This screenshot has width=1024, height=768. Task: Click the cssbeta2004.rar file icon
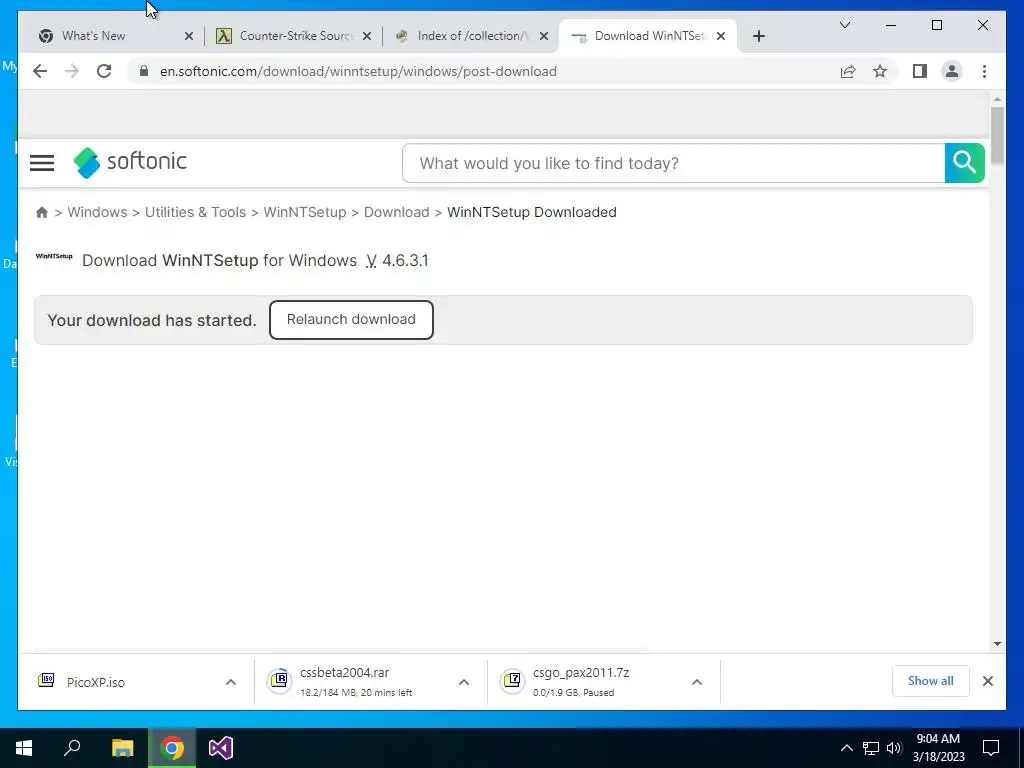(279, 680)
